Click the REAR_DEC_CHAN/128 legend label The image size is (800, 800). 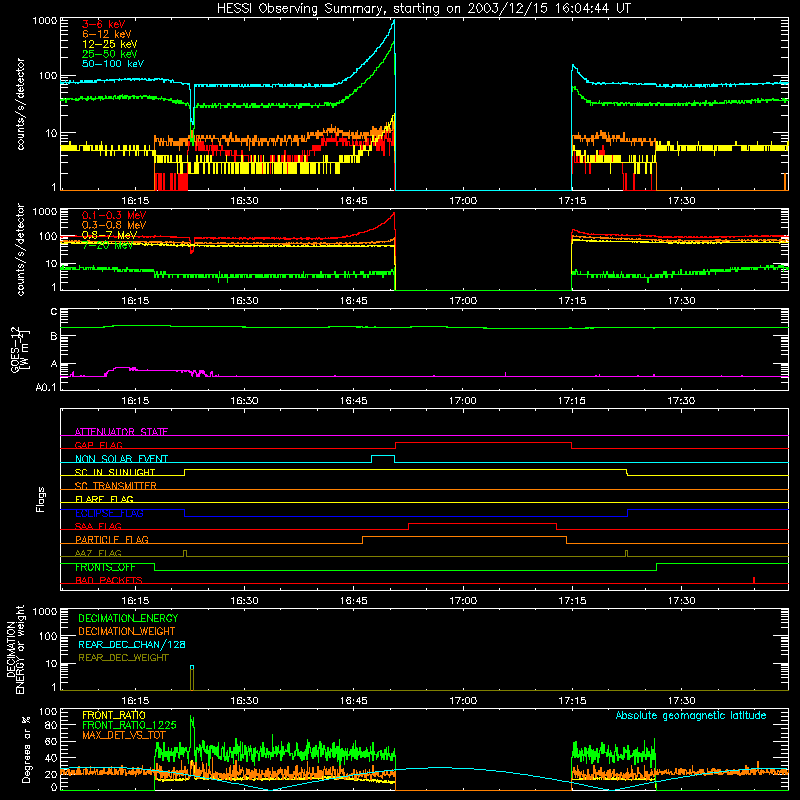[132, 644]
